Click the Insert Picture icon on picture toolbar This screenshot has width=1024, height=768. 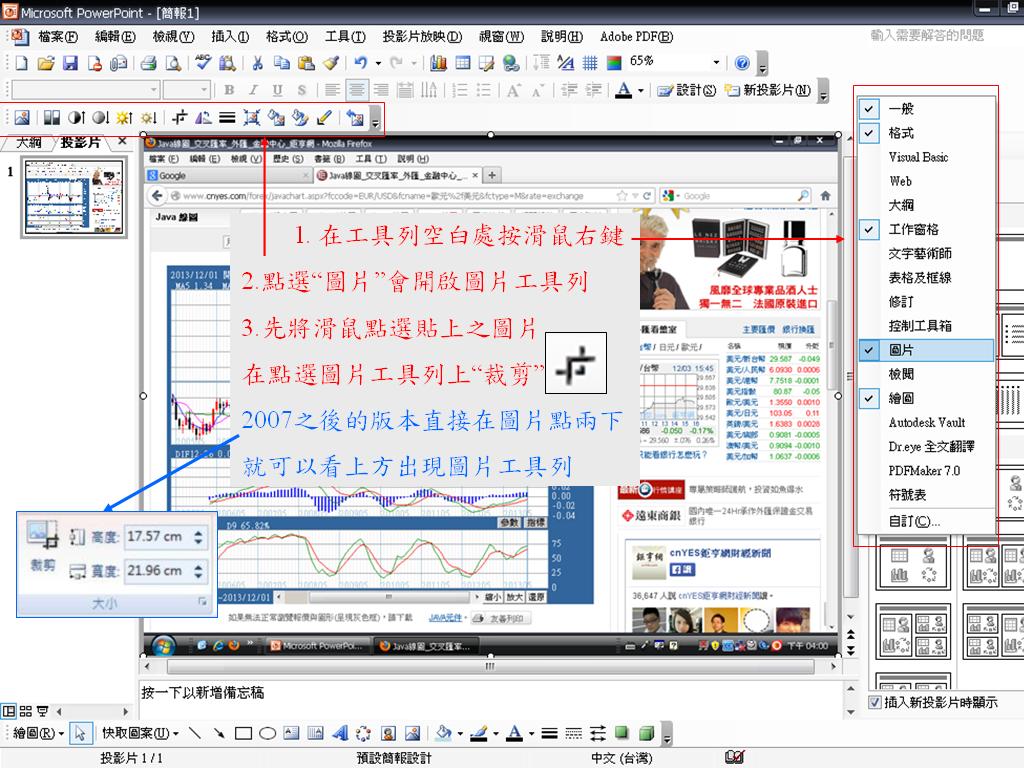pos(22,118)
